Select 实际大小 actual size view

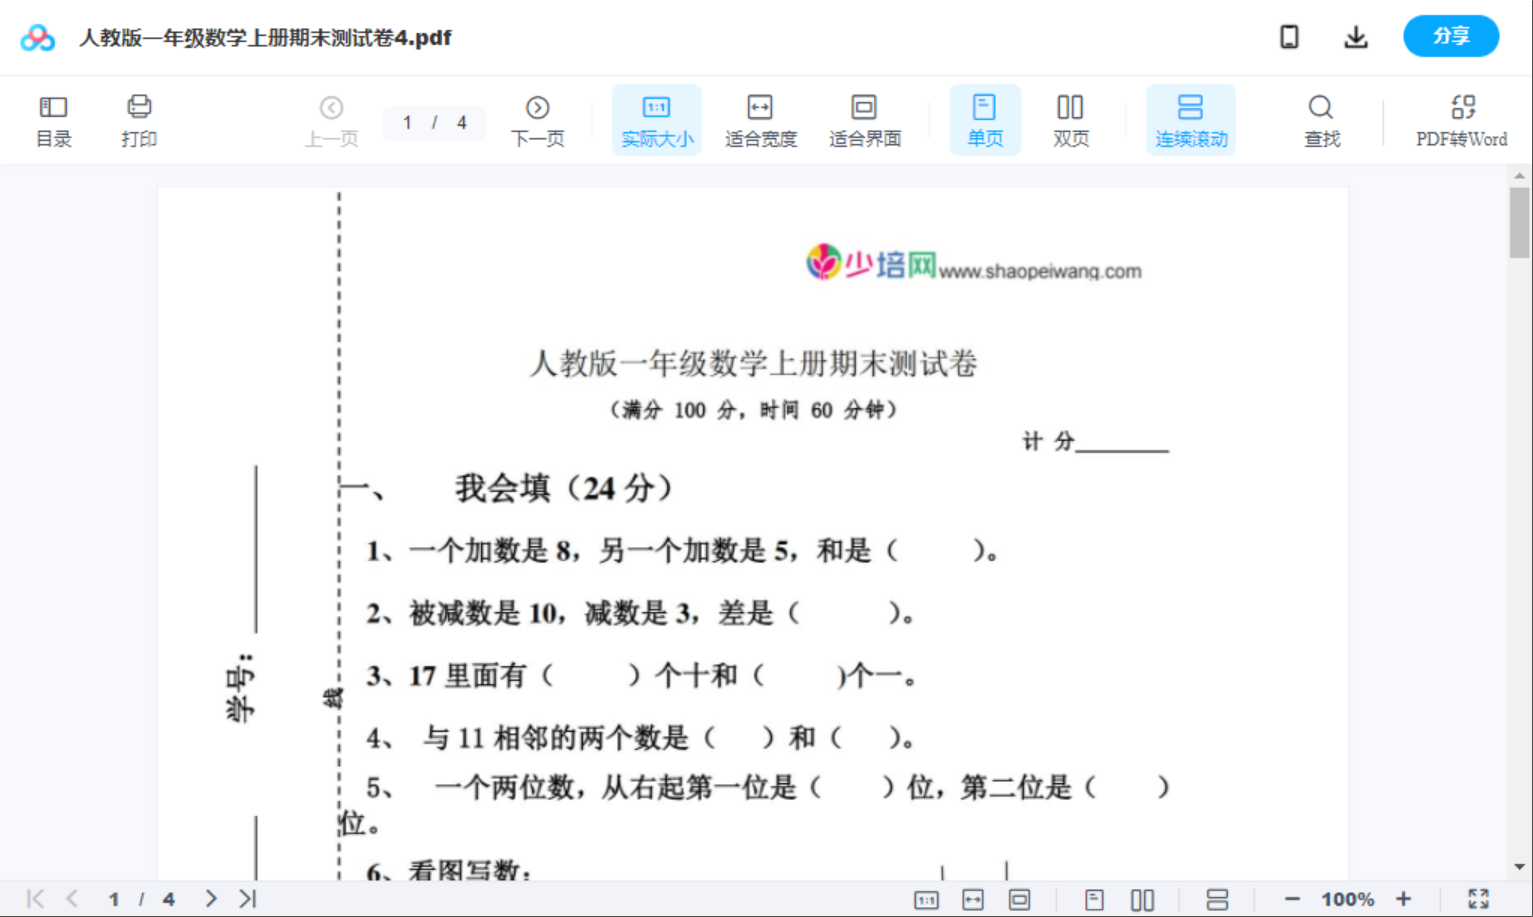656,119
